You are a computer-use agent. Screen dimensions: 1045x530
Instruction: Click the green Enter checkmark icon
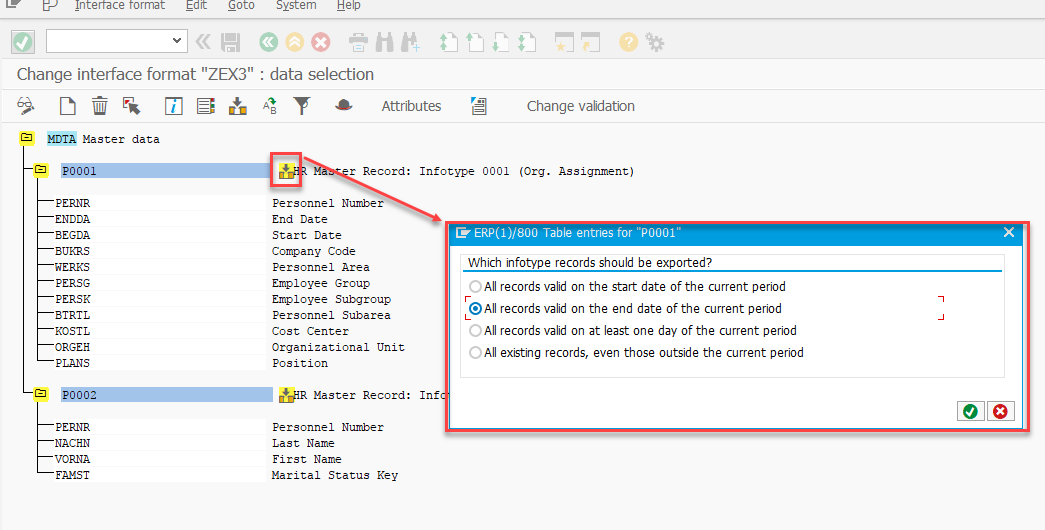[x=23, y=43]
